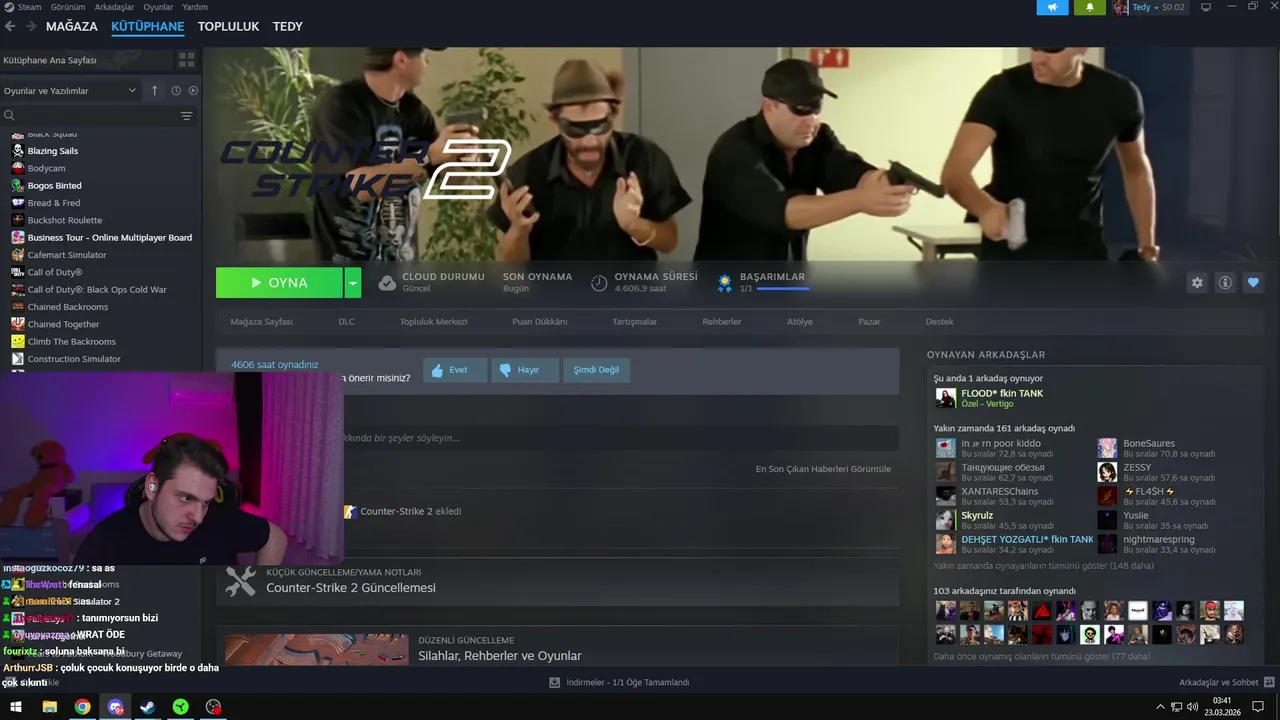Toggle the ready-to-play filter icon
The image size is (1280, 720).
pos(193,91)
